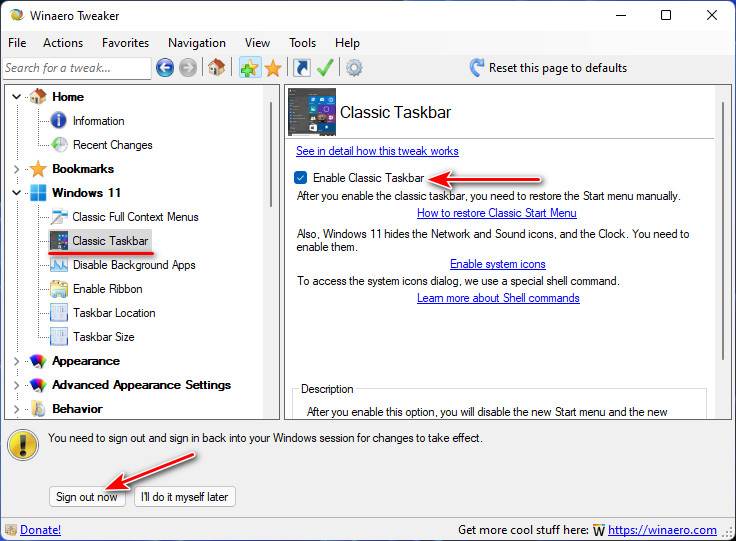The image size is (736, 541).
Task: Click the Home house icon in tree
Action: coord(38,96)
